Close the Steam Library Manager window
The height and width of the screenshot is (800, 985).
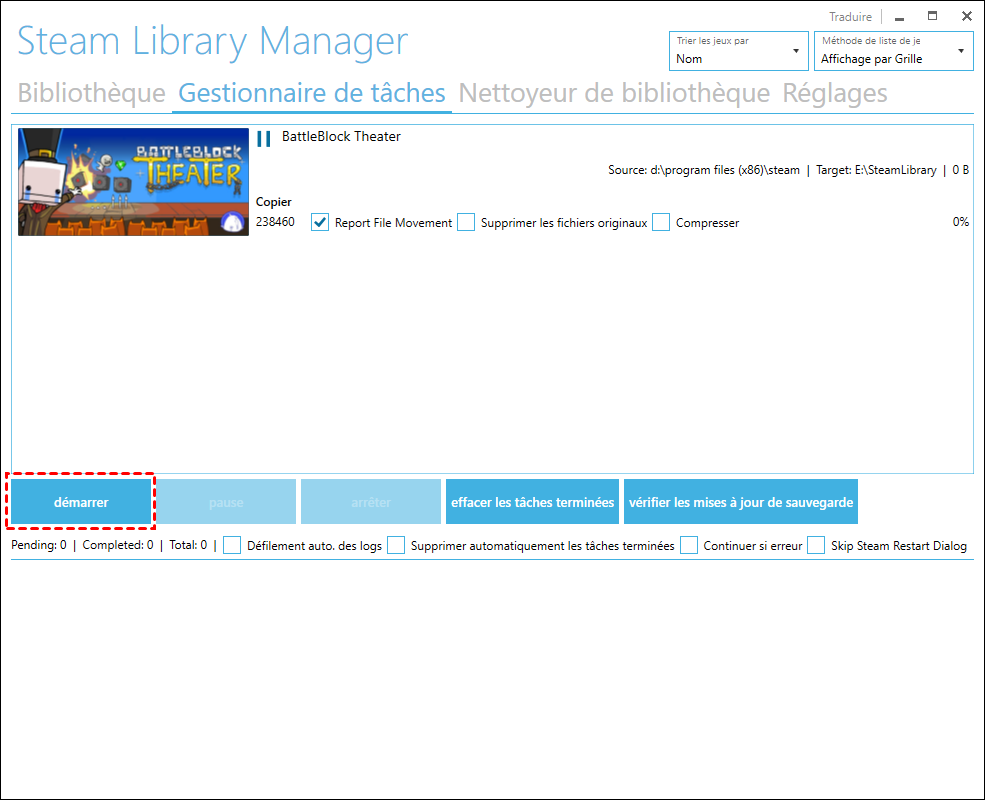(x=967, y=16)
